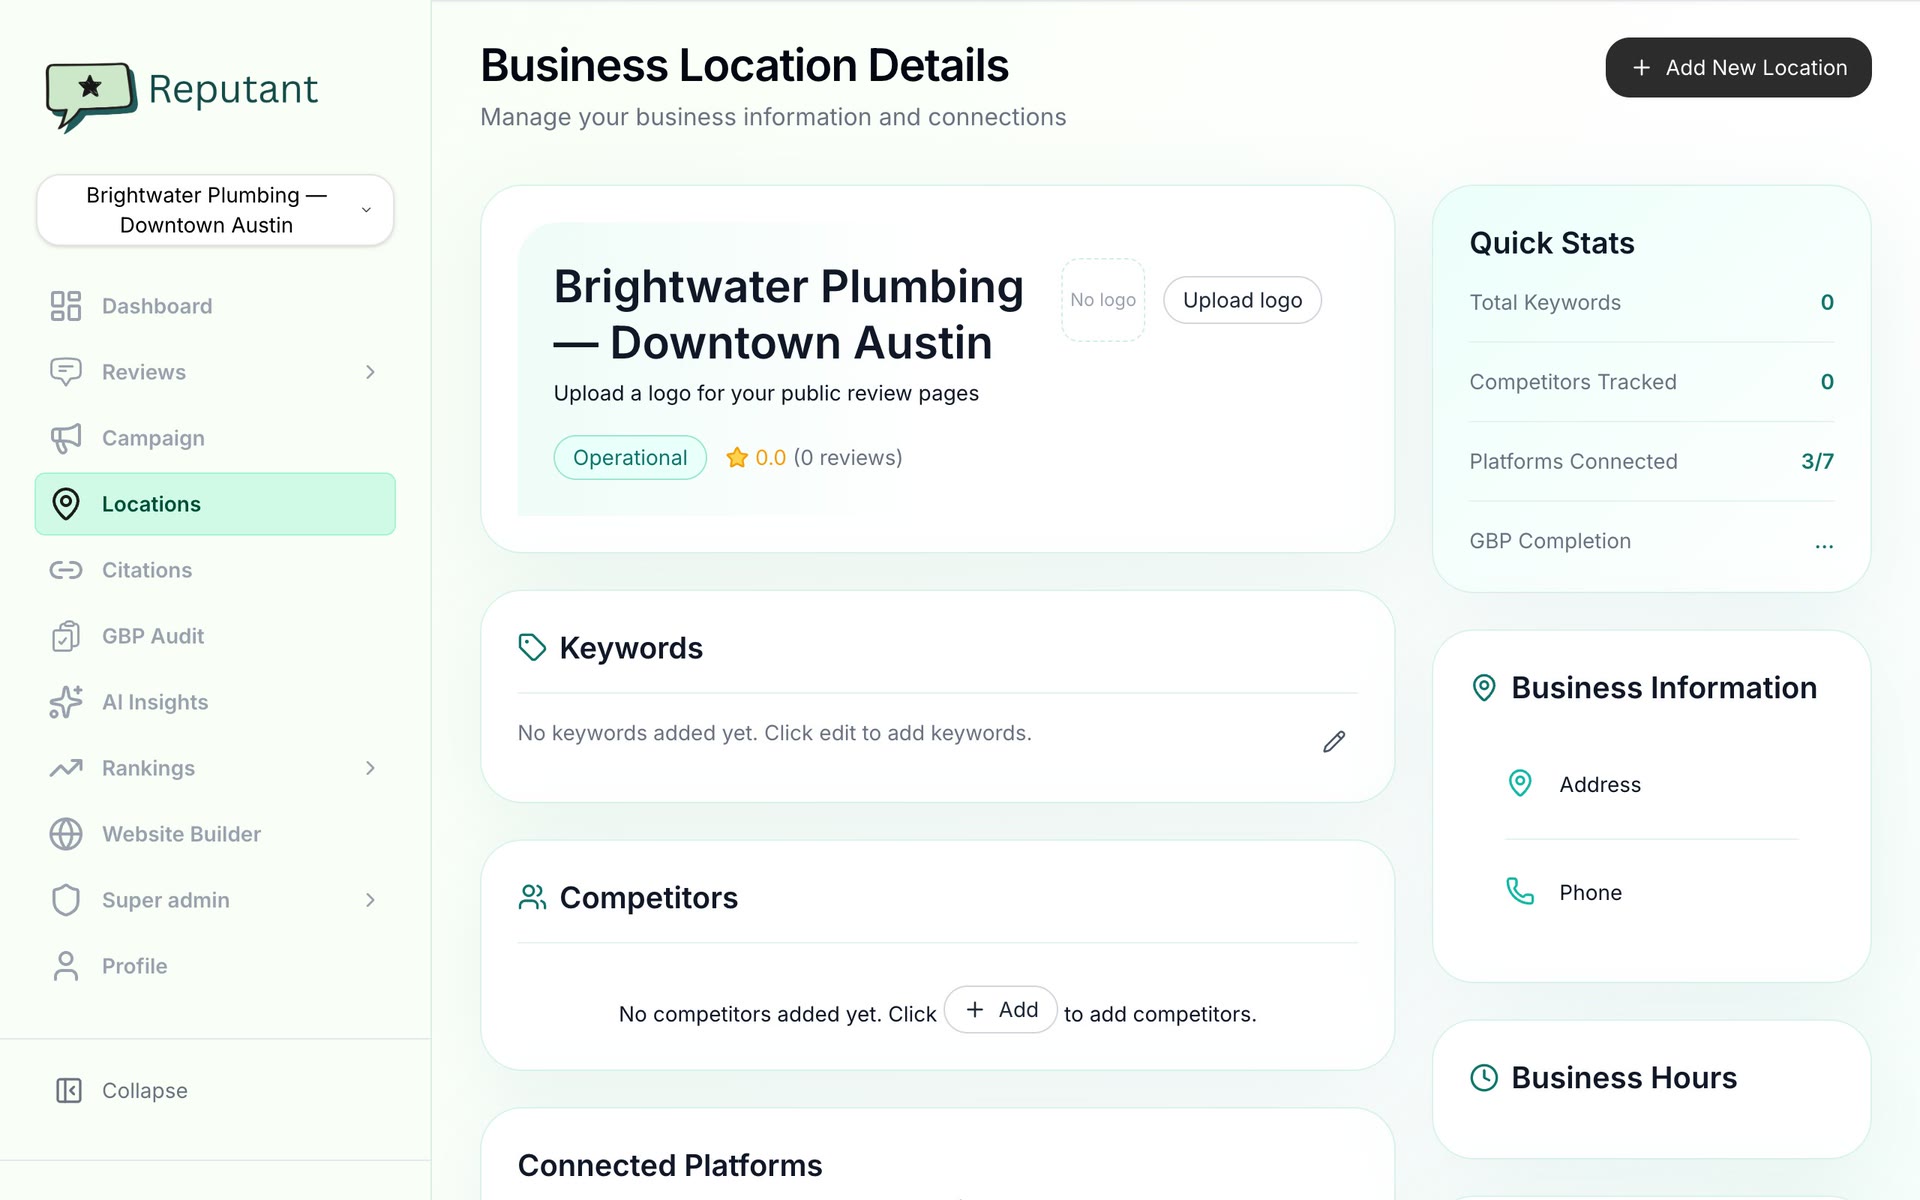Click the Website Builder globe icon

(66, 834)
